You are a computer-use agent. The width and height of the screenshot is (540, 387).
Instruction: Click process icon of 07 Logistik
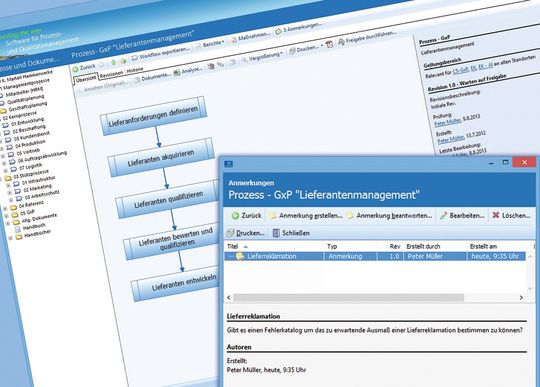tap(13, 169)
